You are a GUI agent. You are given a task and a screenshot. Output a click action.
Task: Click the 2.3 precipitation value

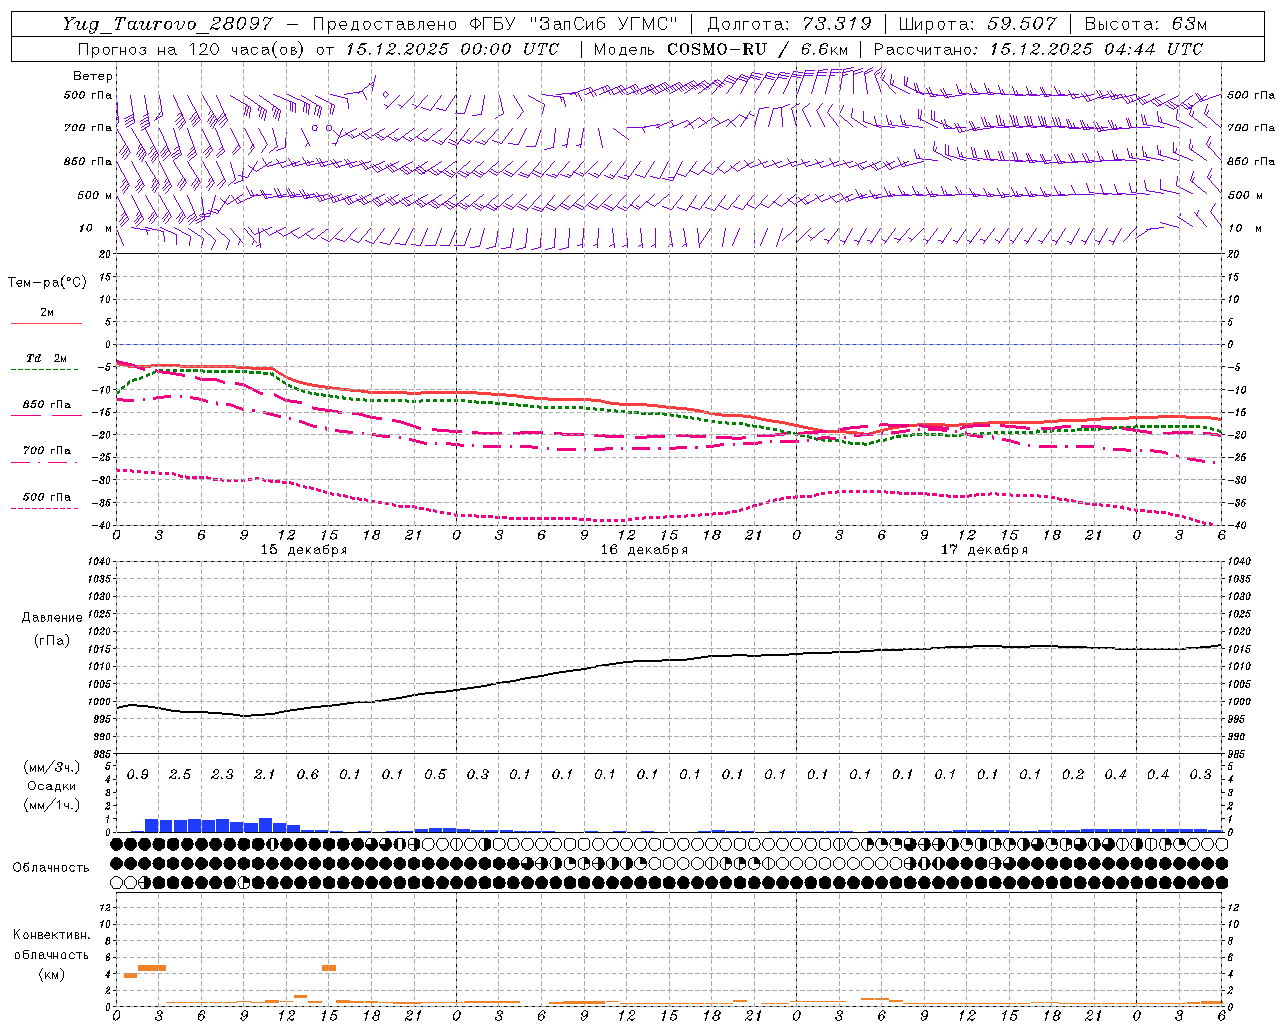click(223, 775)
